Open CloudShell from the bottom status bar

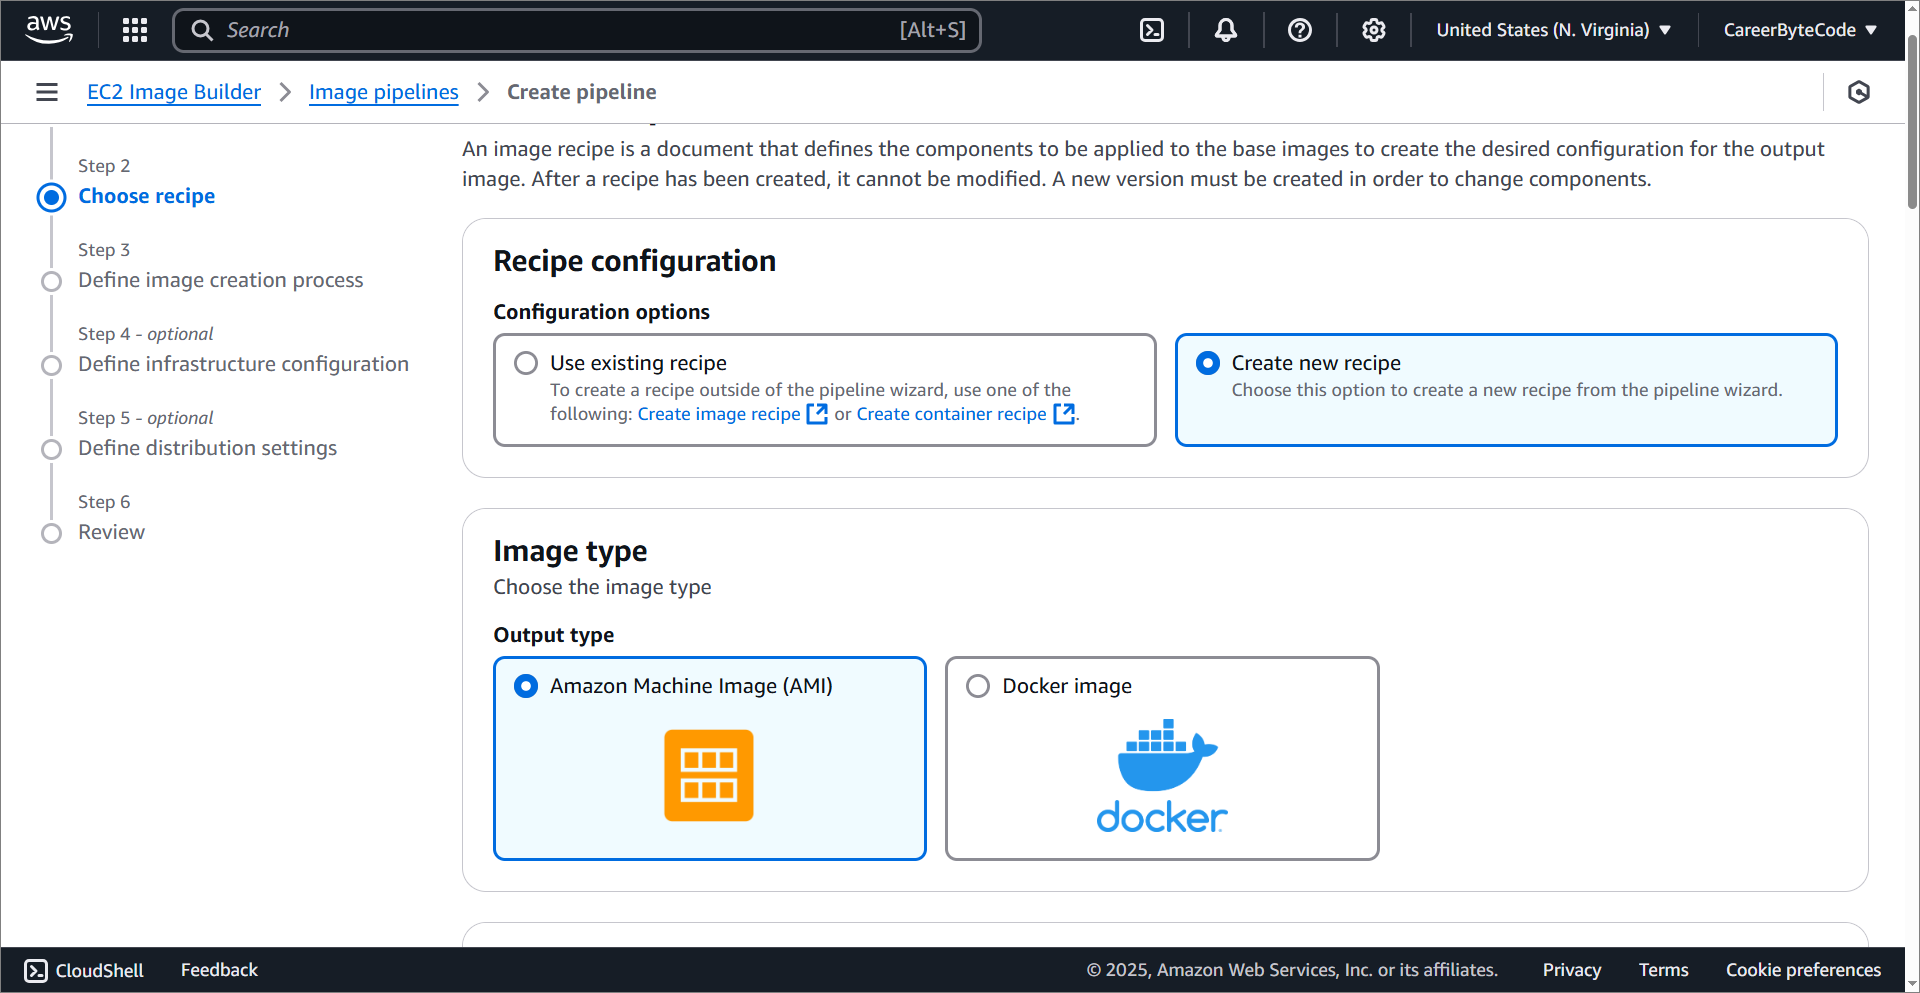[84, 969]
